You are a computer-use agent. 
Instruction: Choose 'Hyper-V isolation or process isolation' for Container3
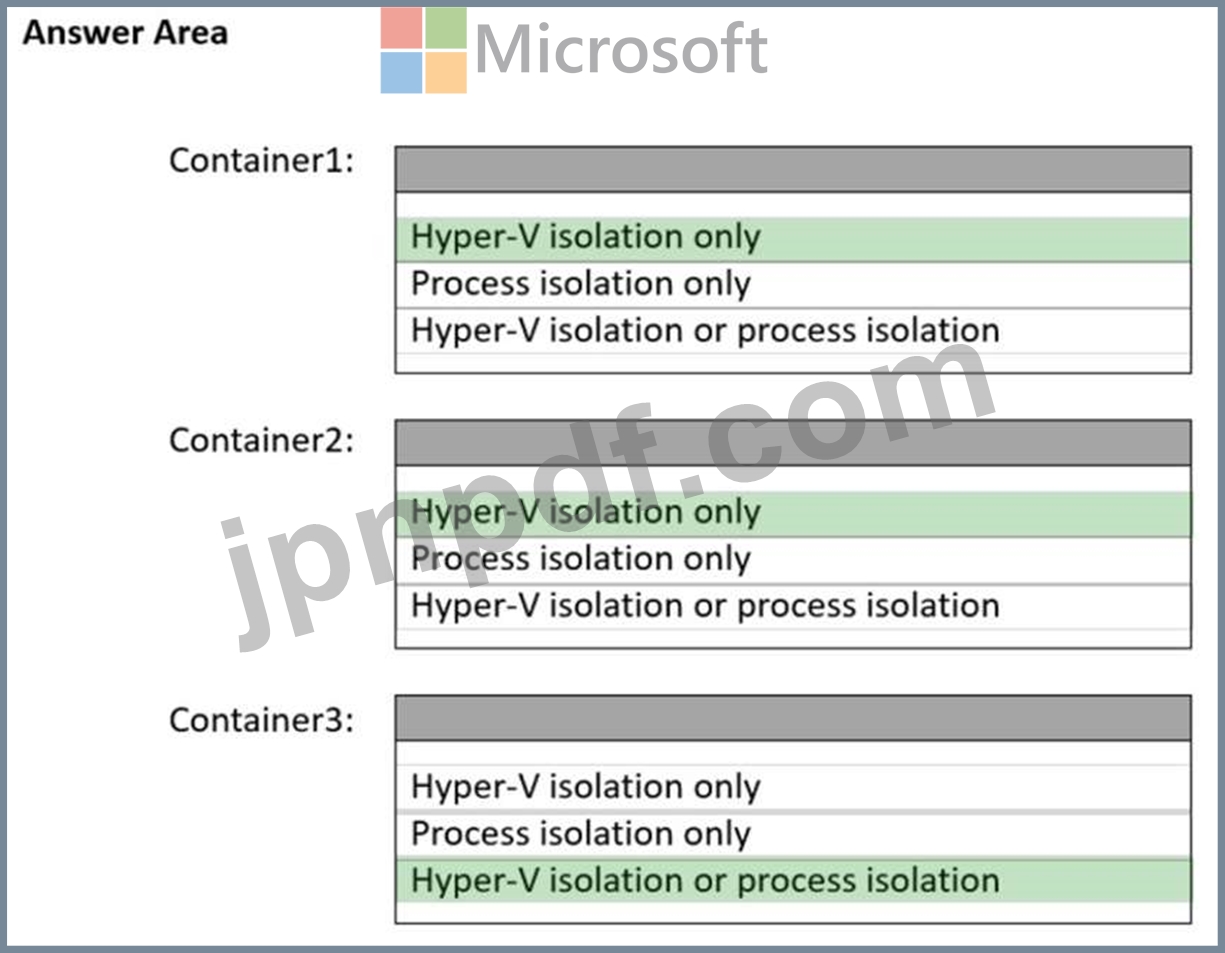tap(793, 881)
